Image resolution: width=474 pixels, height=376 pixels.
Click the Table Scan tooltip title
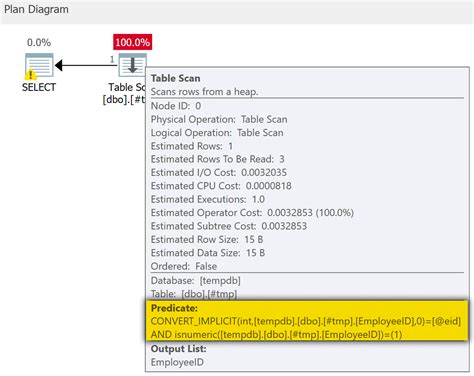176,78
